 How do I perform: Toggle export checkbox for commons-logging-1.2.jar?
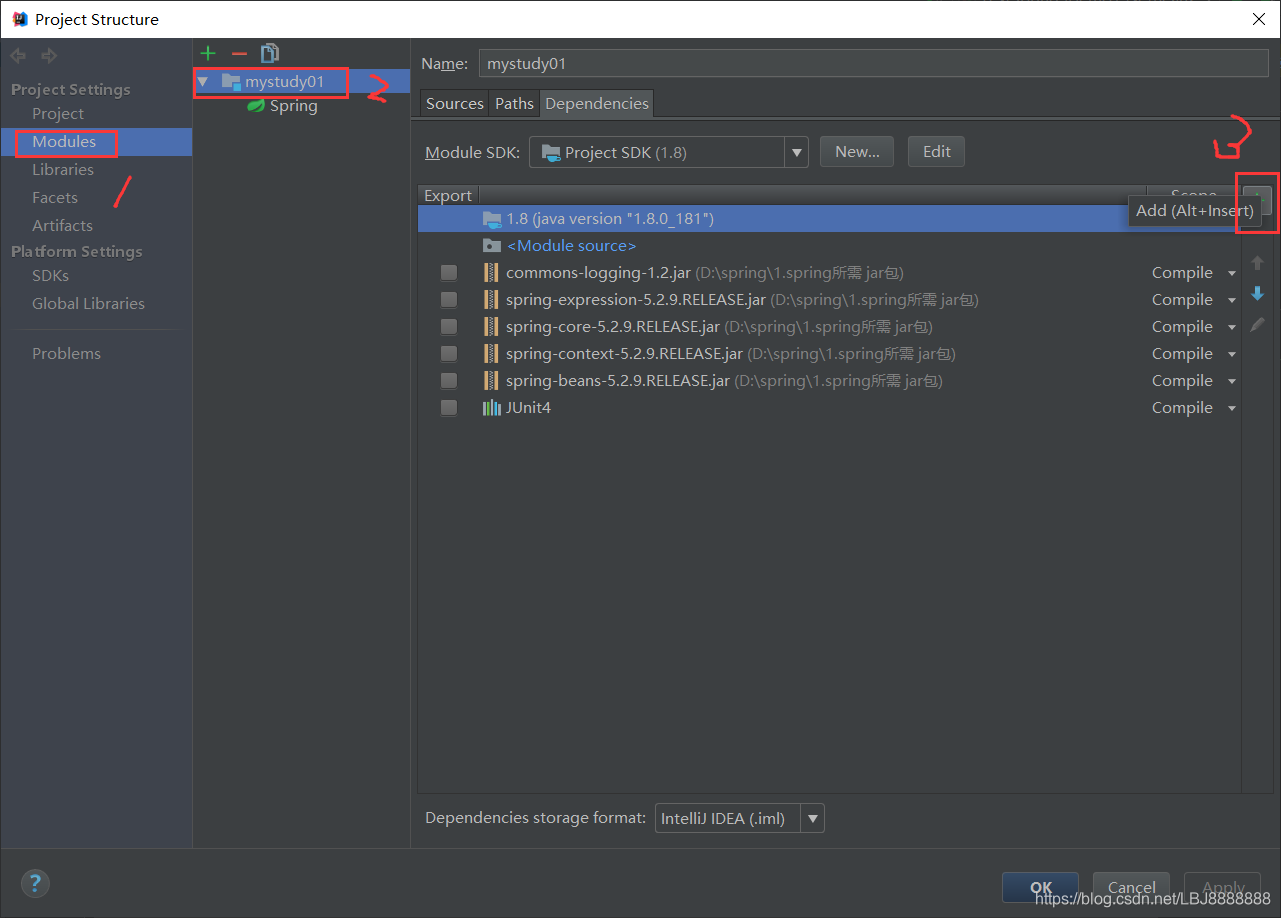click(x=449, y=272)
